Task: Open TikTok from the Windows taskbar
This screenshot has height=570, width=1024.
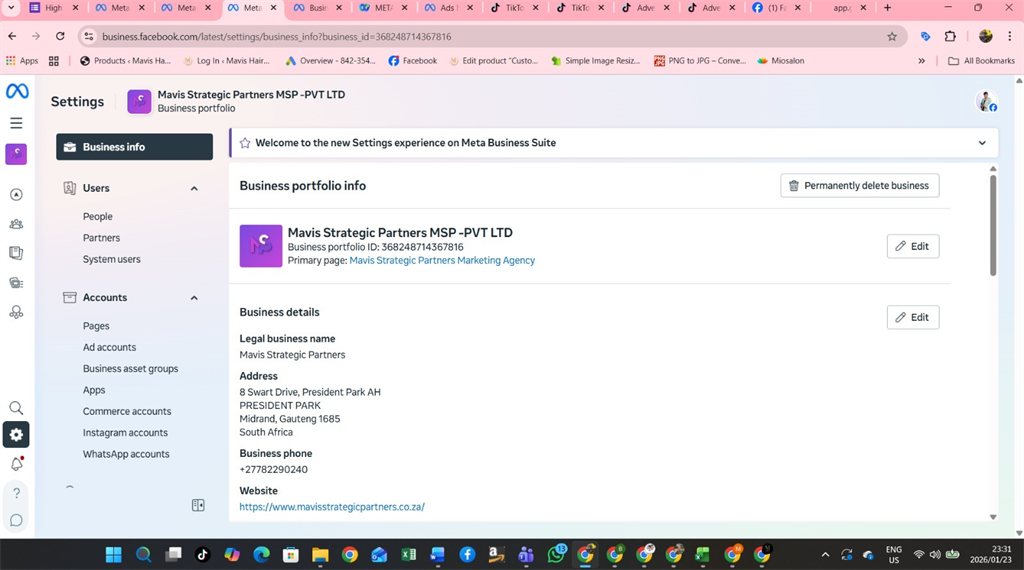Action: 202,555
